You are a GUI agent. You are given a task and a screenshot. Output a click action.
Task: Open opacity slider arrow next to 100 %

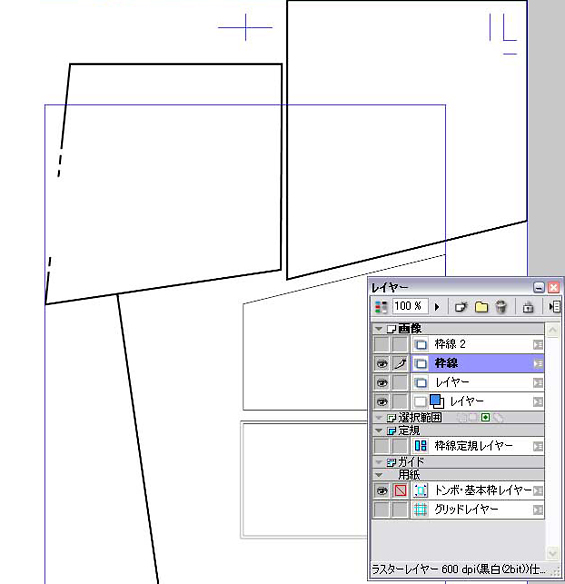[437, 307]
